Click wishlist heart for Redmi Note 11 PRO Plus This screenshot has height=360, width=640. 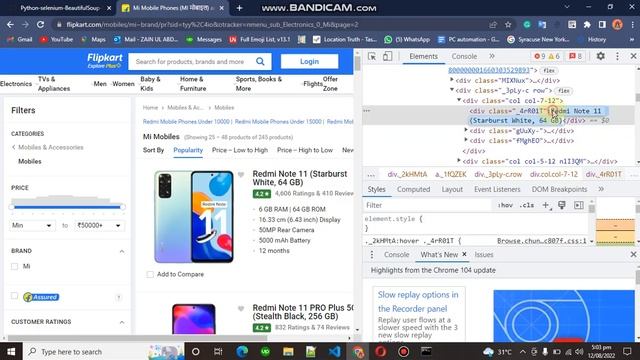(241, 309)
